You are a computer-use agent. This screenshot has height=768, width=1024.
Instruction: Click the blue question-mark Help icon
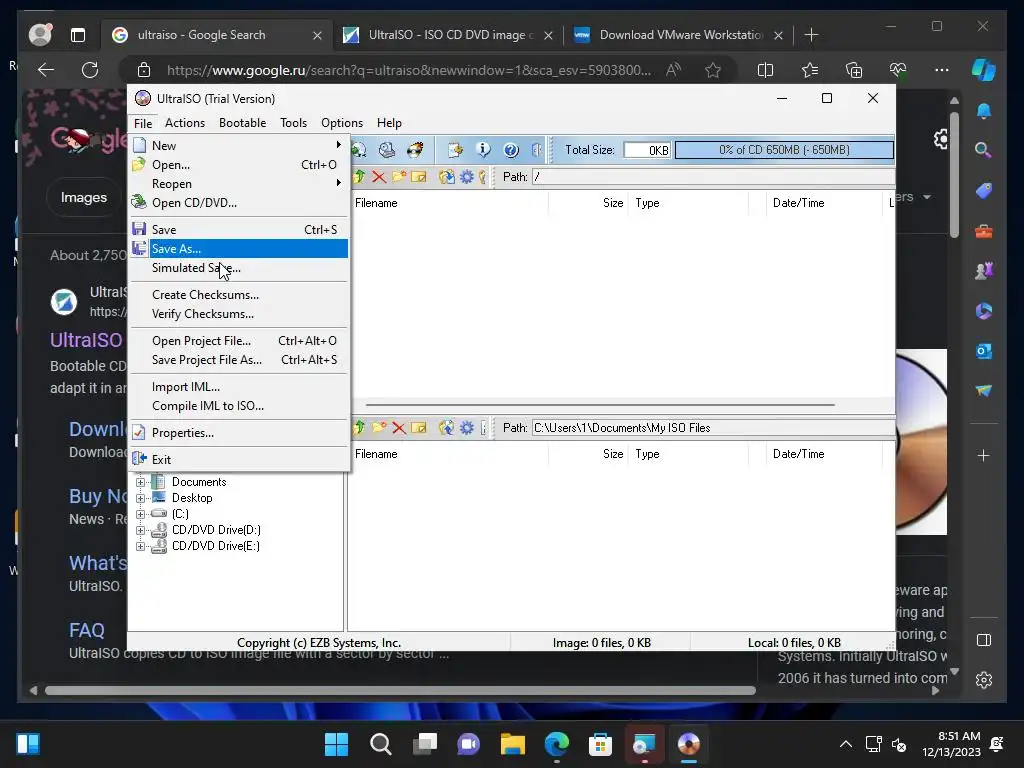click(x=511, y=150)
